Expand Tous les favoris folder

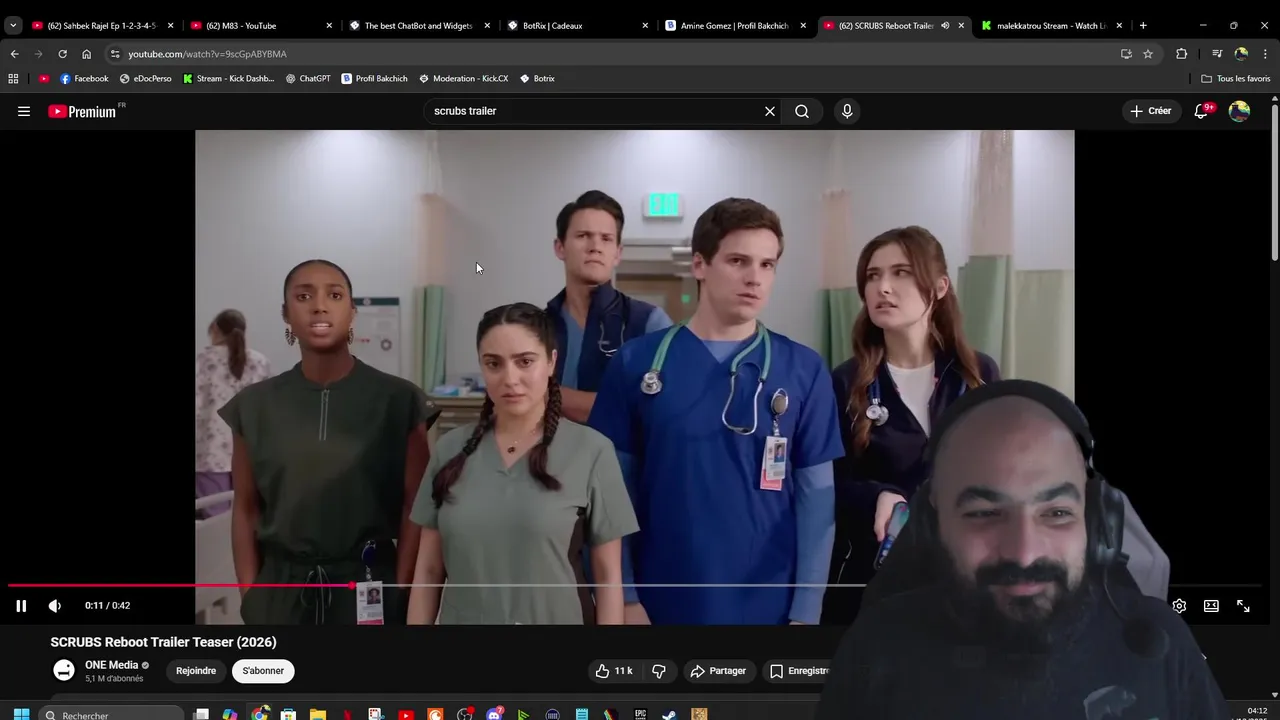1236,78
